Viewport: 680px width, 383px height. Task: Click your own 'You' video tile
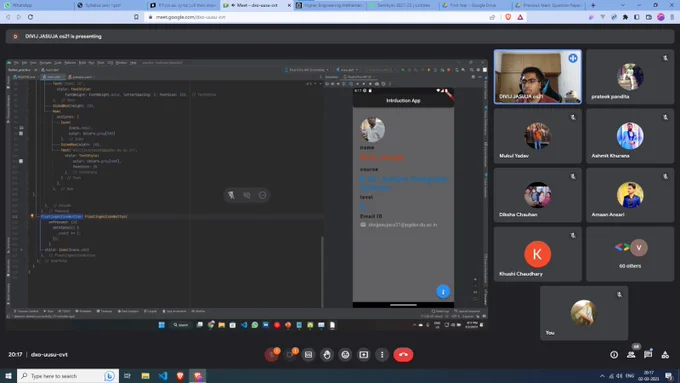tap(584, 313)
